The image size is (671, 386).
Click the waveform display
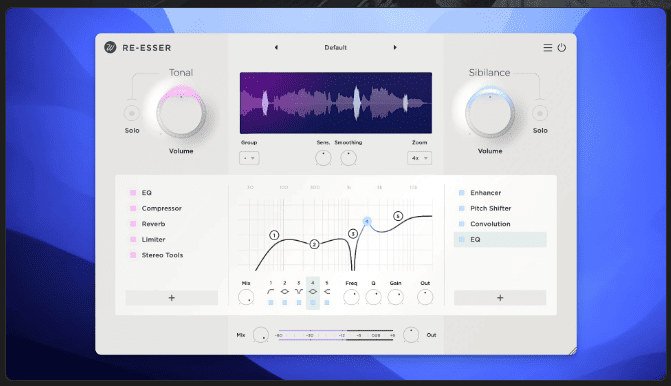[x=336, y=103]
